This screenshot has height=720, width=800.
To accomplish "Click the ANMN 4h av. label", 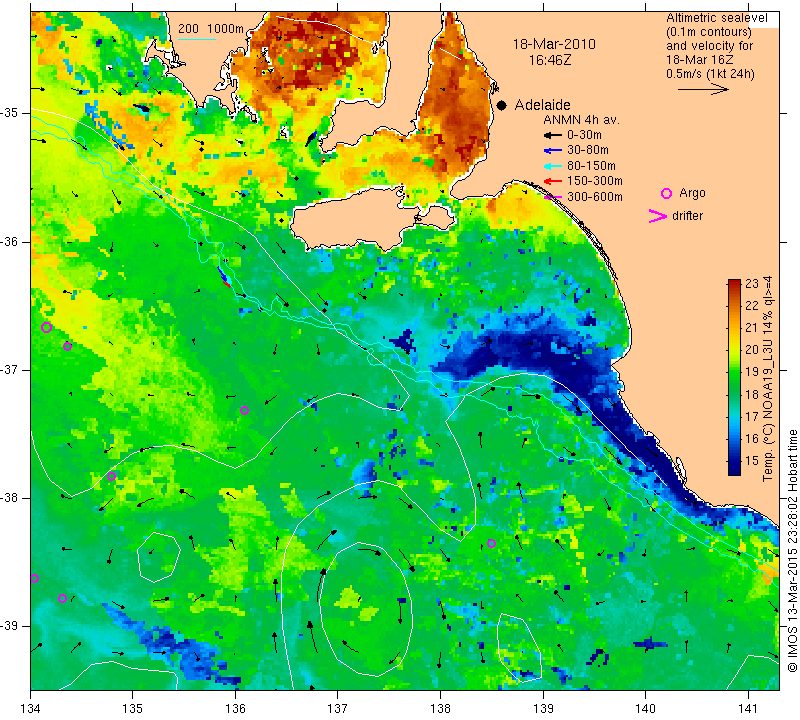I will coord(581,120).
